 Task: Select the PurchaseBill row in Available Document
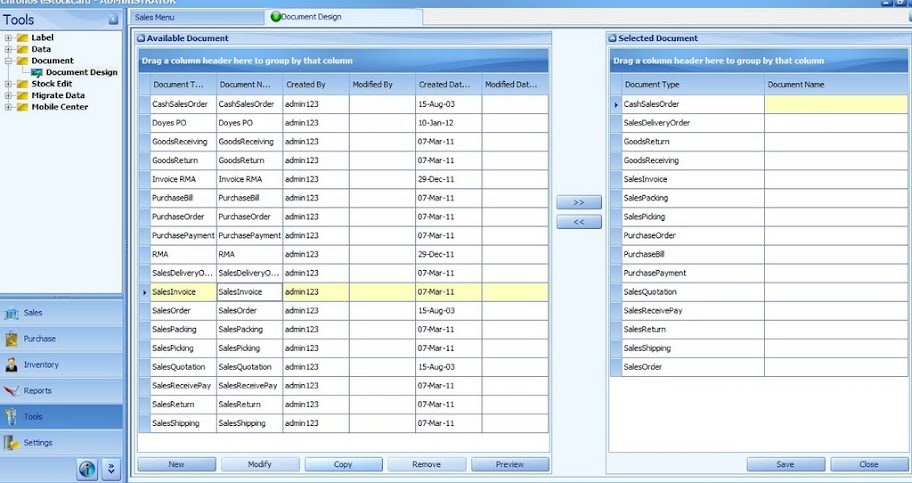344,198
